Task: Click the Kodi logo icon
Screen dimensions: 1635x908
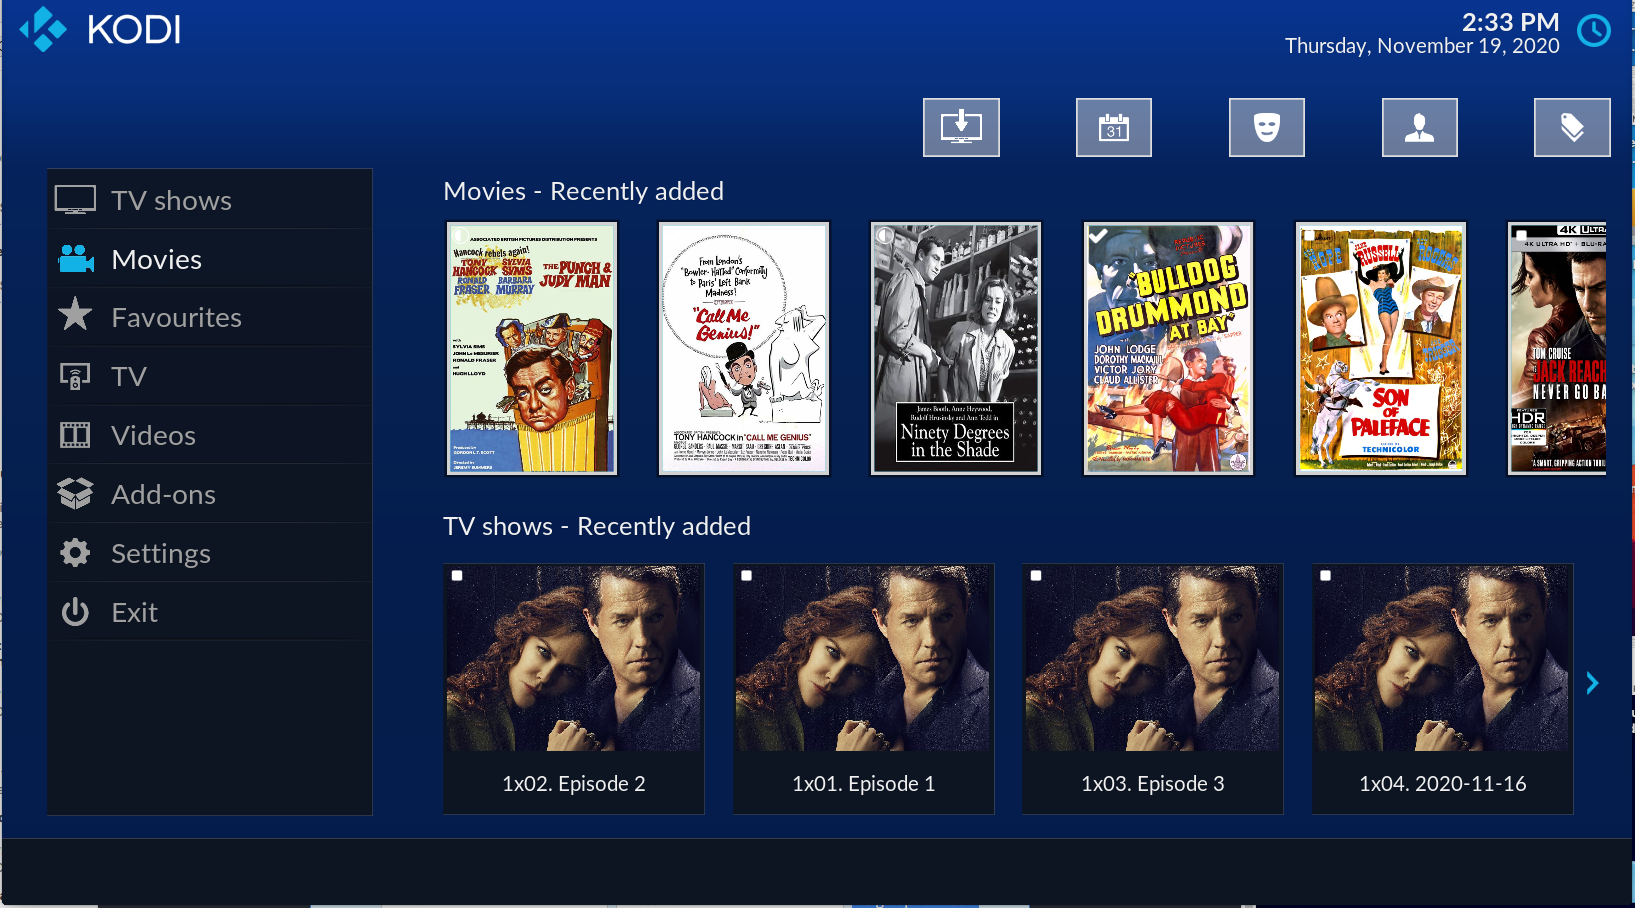Action: [x=43, y=30]
